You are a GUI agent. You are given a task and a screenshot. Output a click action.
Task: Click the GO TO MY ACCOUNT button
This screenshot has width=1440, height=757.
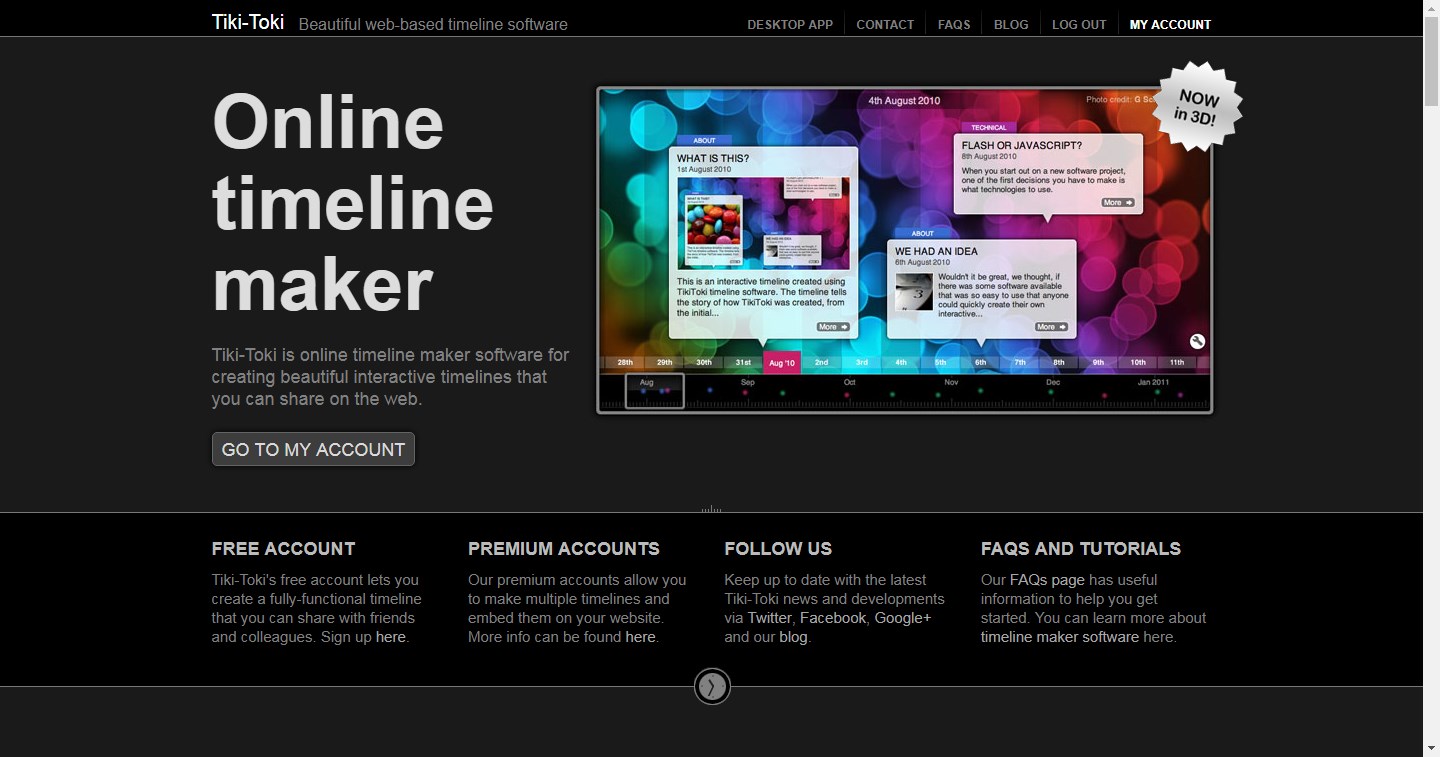[x=313, y=449]
